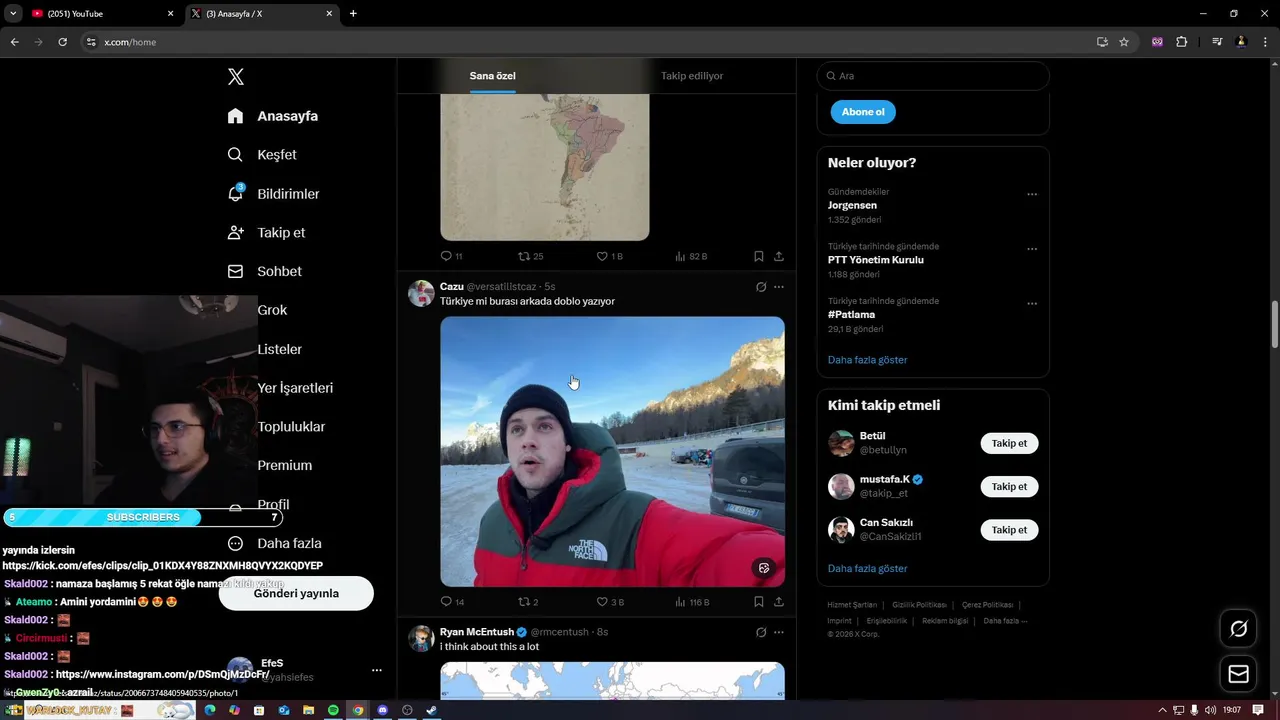
Task: Share Cazu's post
Action: point(779,602)
